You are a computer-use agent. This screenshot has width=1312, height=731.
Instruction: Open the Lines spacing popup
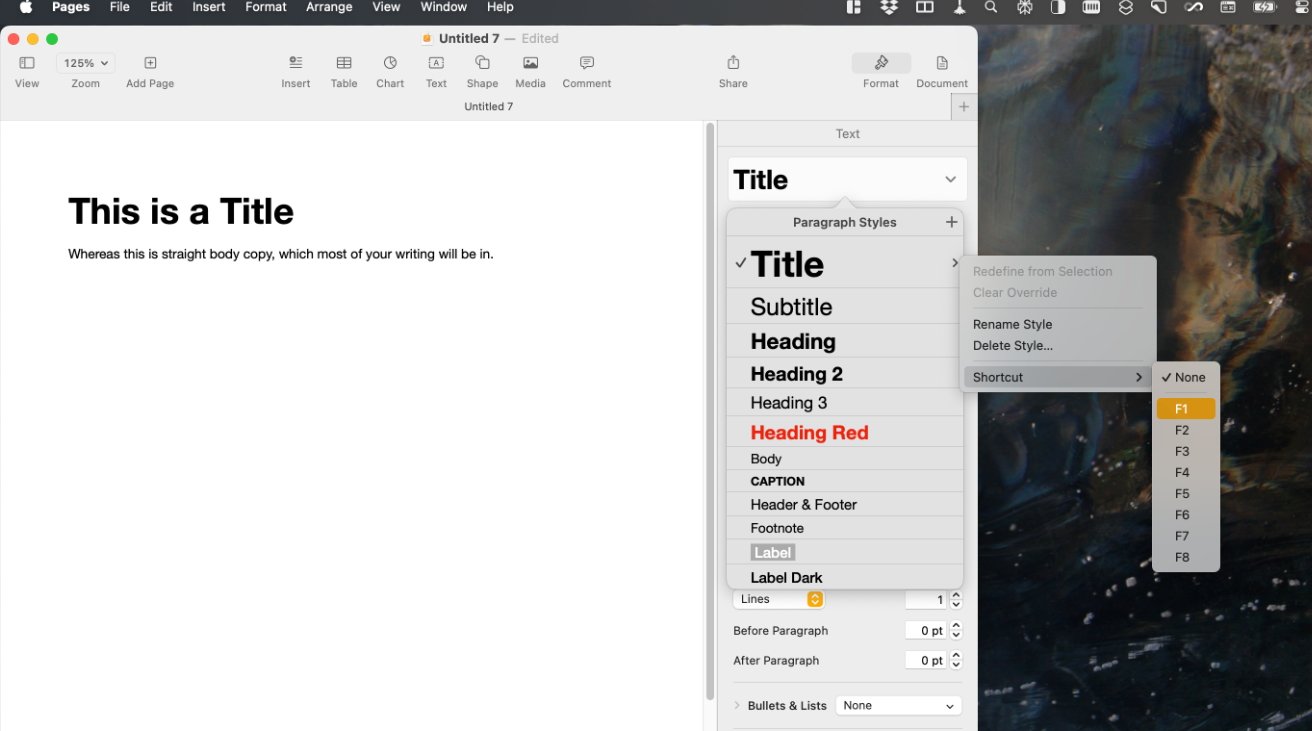[x=778, y=599]
